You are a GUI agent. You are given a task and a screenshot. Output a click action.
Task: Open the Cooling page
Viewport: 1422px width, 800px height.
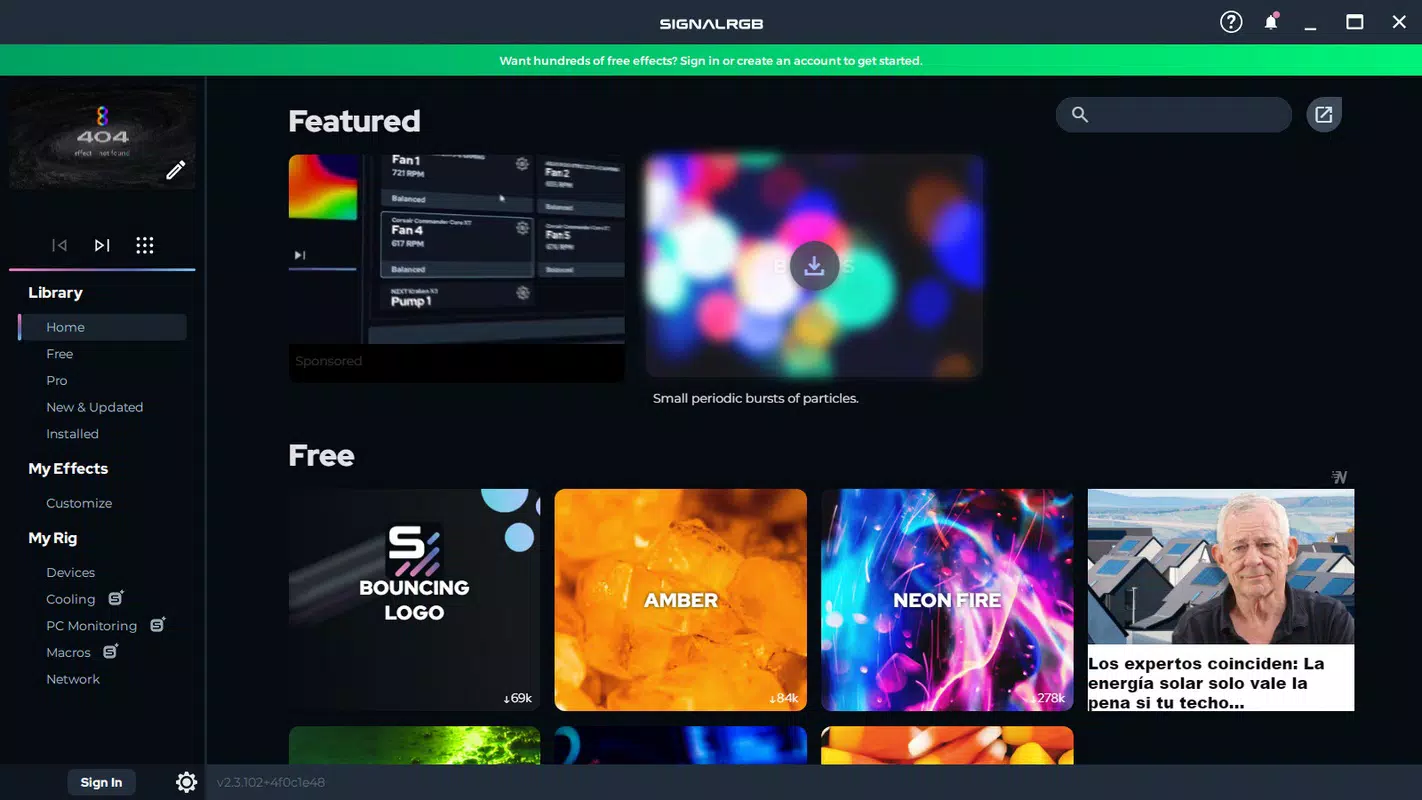71,599
